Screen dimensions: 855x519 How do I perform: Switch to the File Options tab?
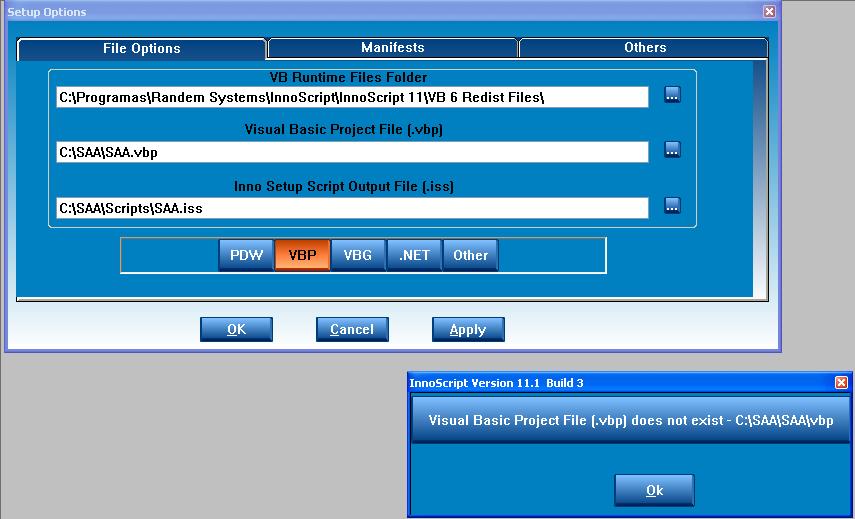(142, 49)
